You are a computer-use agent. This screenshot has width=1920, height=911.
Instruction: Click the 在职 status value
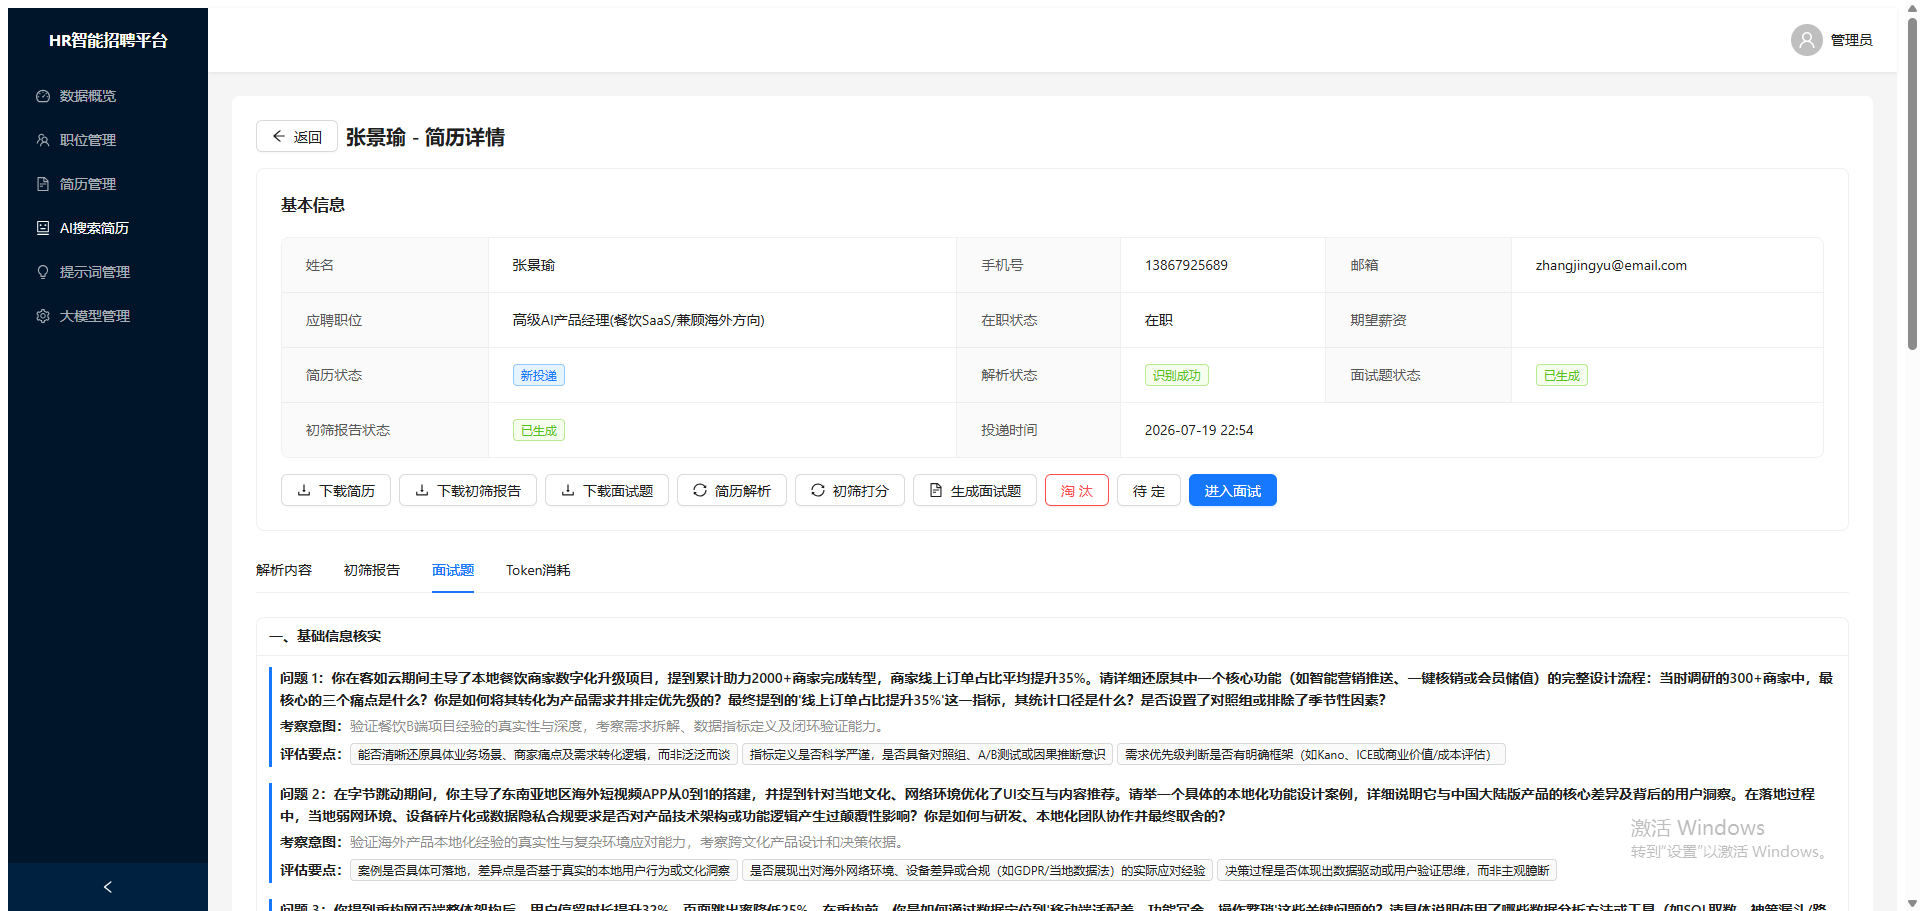tap(1159, 320)
